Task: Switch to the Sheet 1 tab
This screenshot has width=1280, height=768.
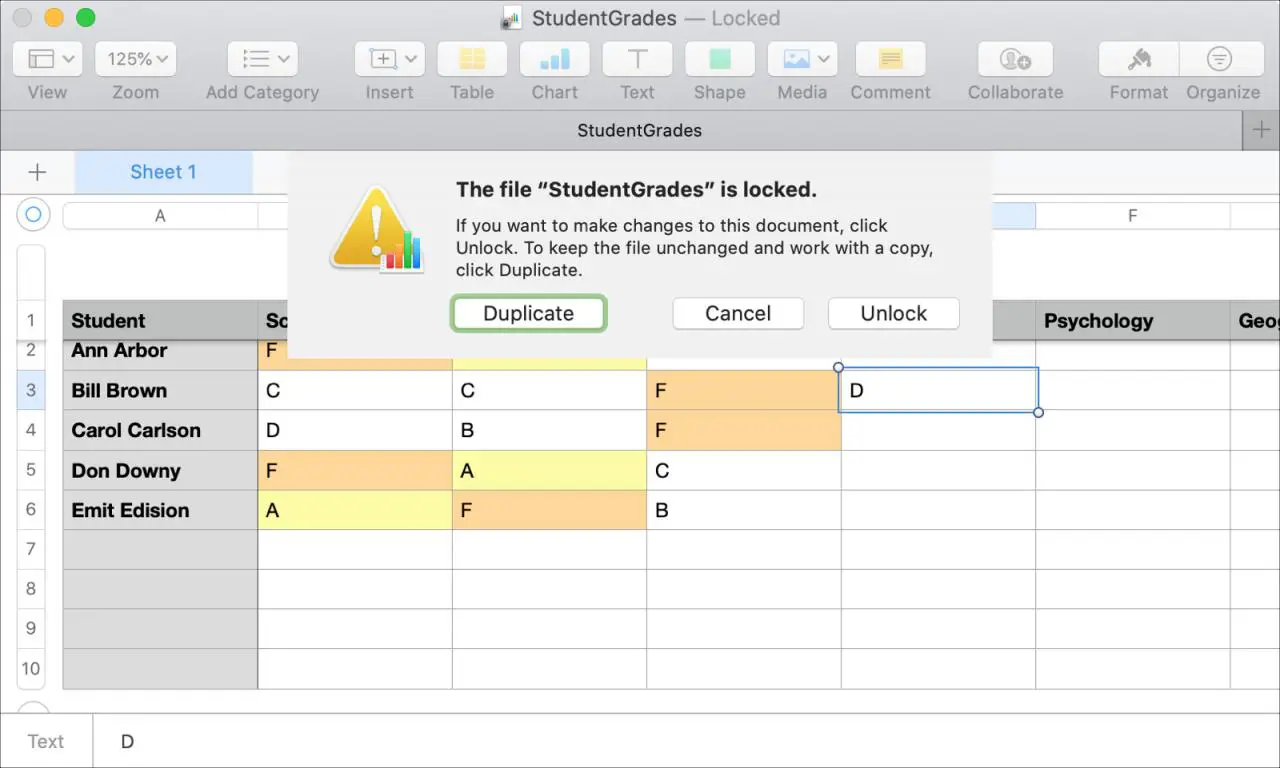Action: point(163,172)
